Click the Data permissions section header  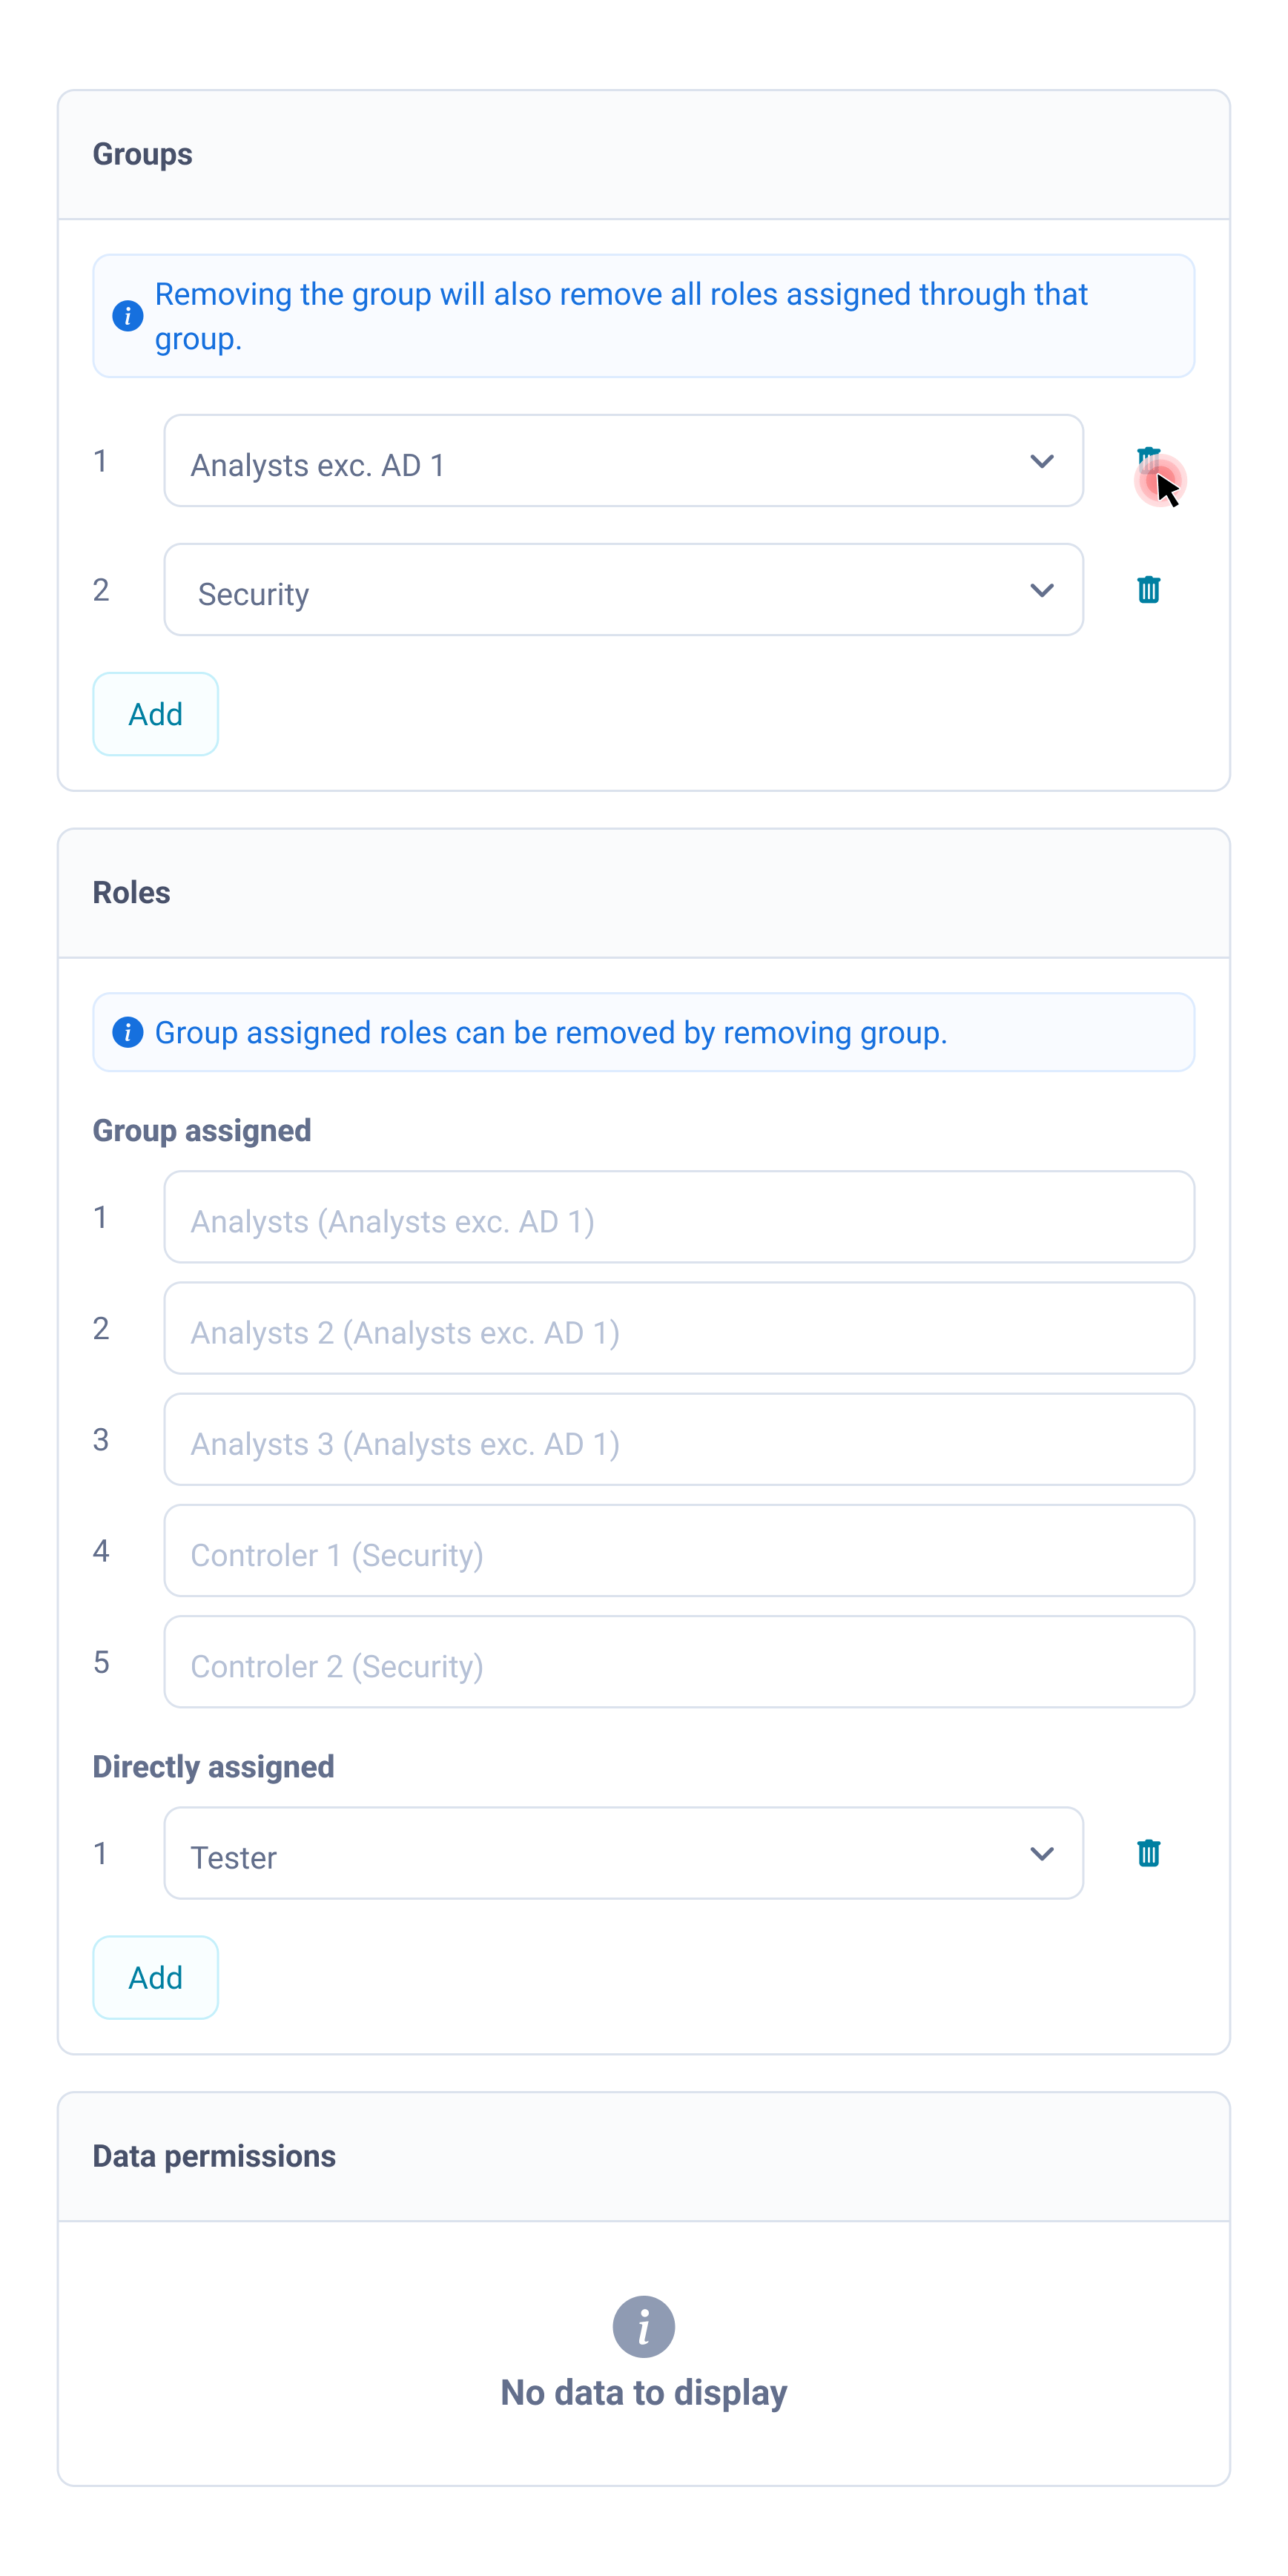point(214,2156)
